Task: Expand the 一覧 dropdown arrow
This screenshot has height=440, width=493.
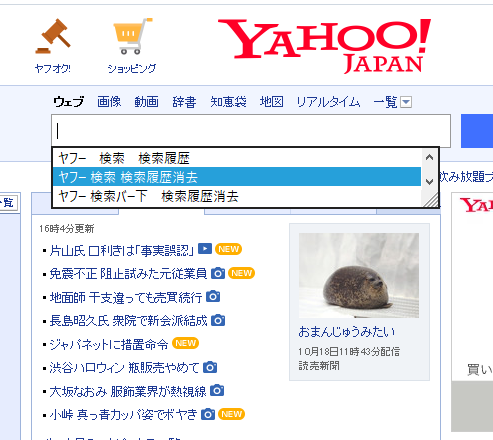Action: [406, 102]
